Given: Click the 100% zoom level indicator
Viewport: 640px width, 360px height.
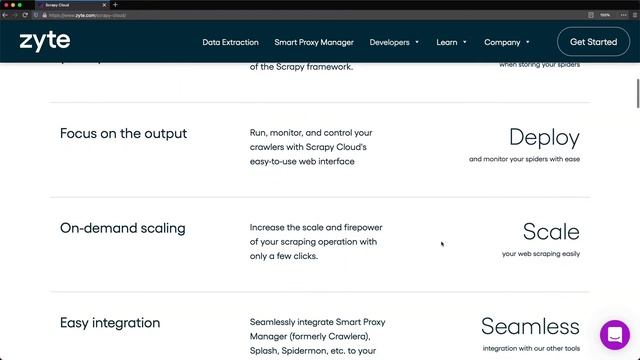Looking at the screenshot, I should click(605, 15).
